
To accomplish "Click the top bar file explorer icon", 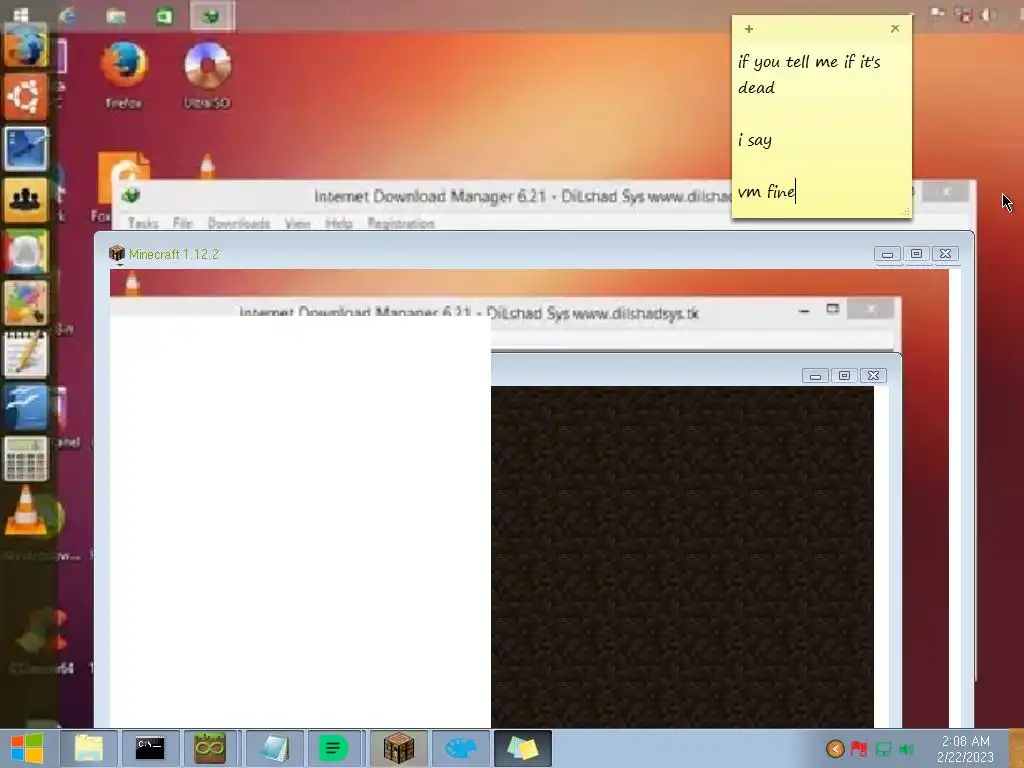I will point(116,15).
